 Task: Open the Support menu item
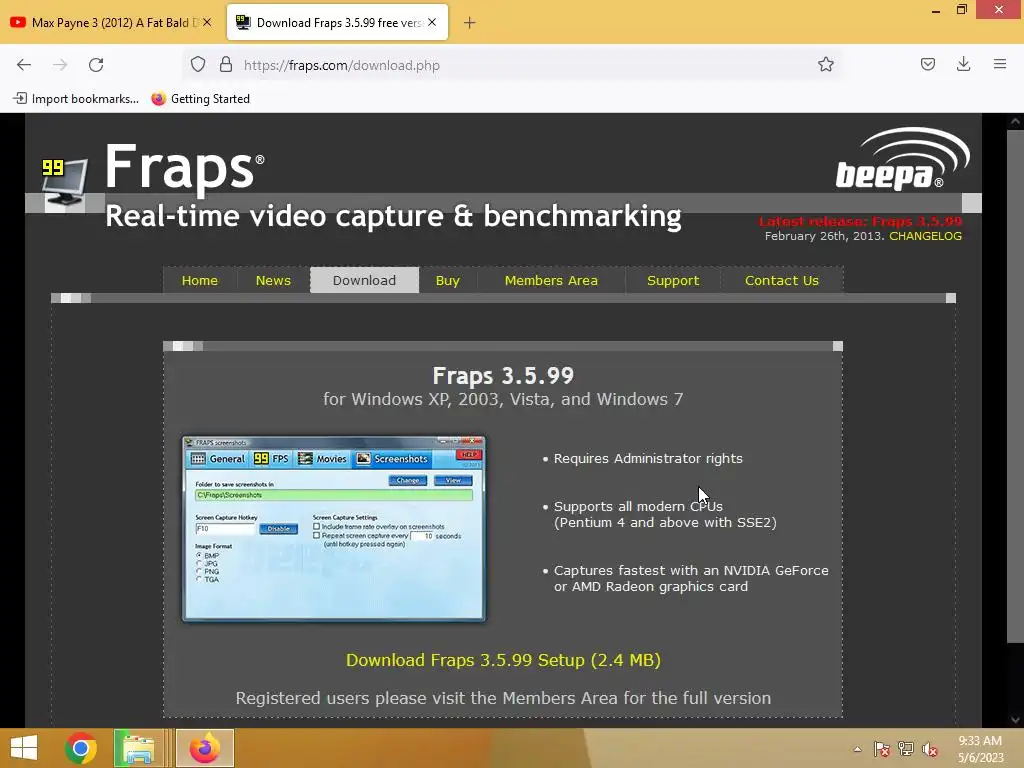click(673, 280)
